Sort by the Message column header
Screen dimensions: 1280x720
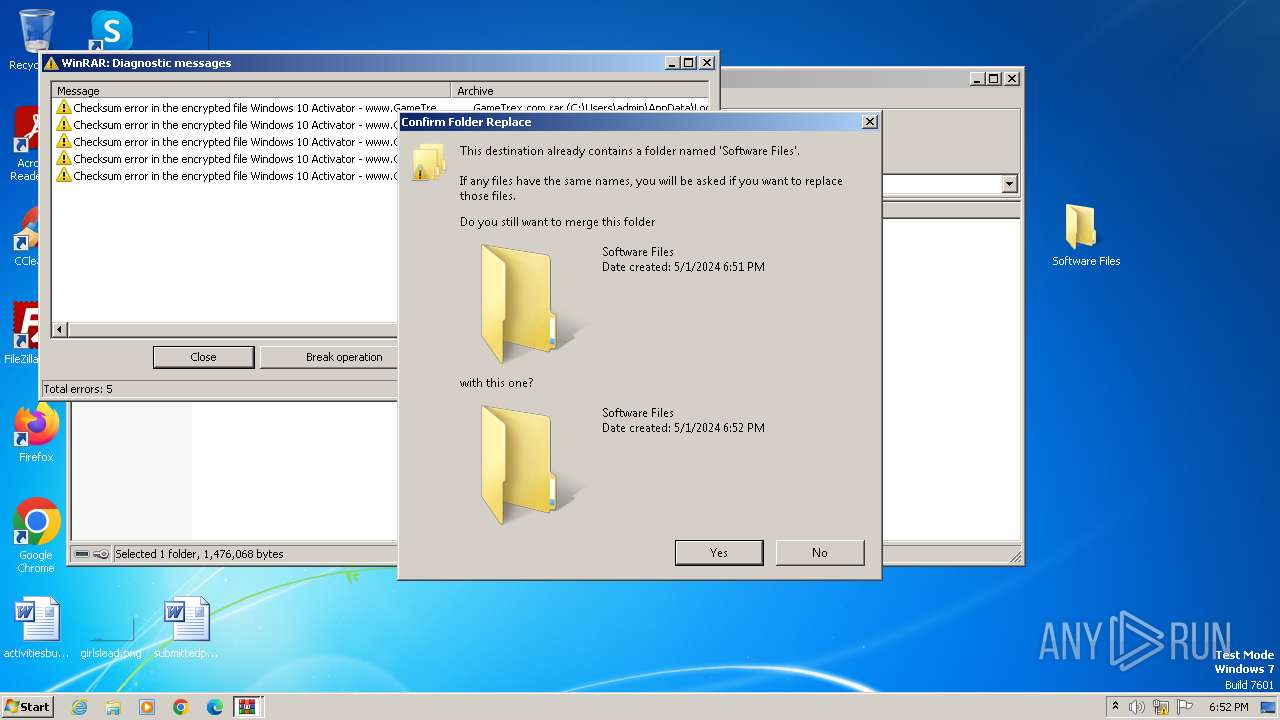click(x=251, y=91)
